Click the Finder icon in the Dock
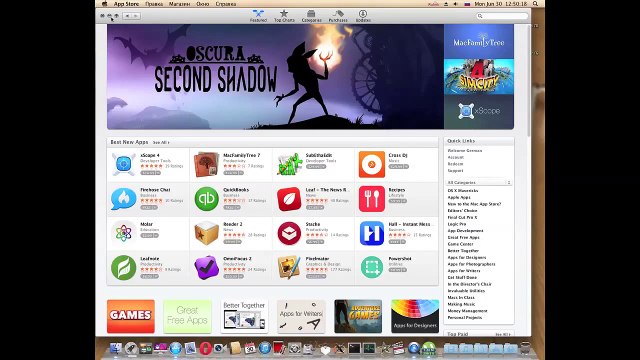The height and width of the screenshot is (360, 640). pos(116,348)
